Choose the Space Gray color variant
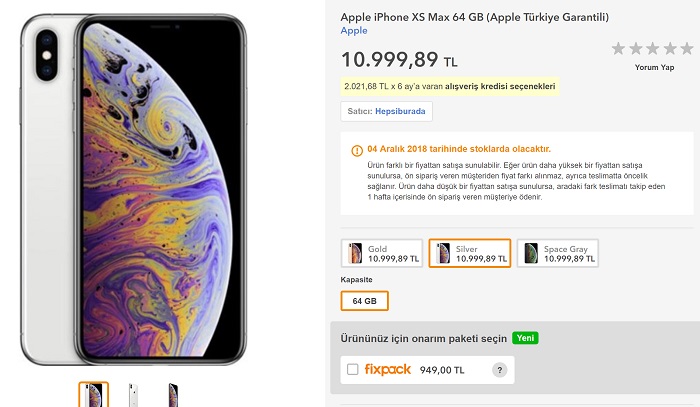The height and width of the screenshot is (407, 700). point(558,253)
